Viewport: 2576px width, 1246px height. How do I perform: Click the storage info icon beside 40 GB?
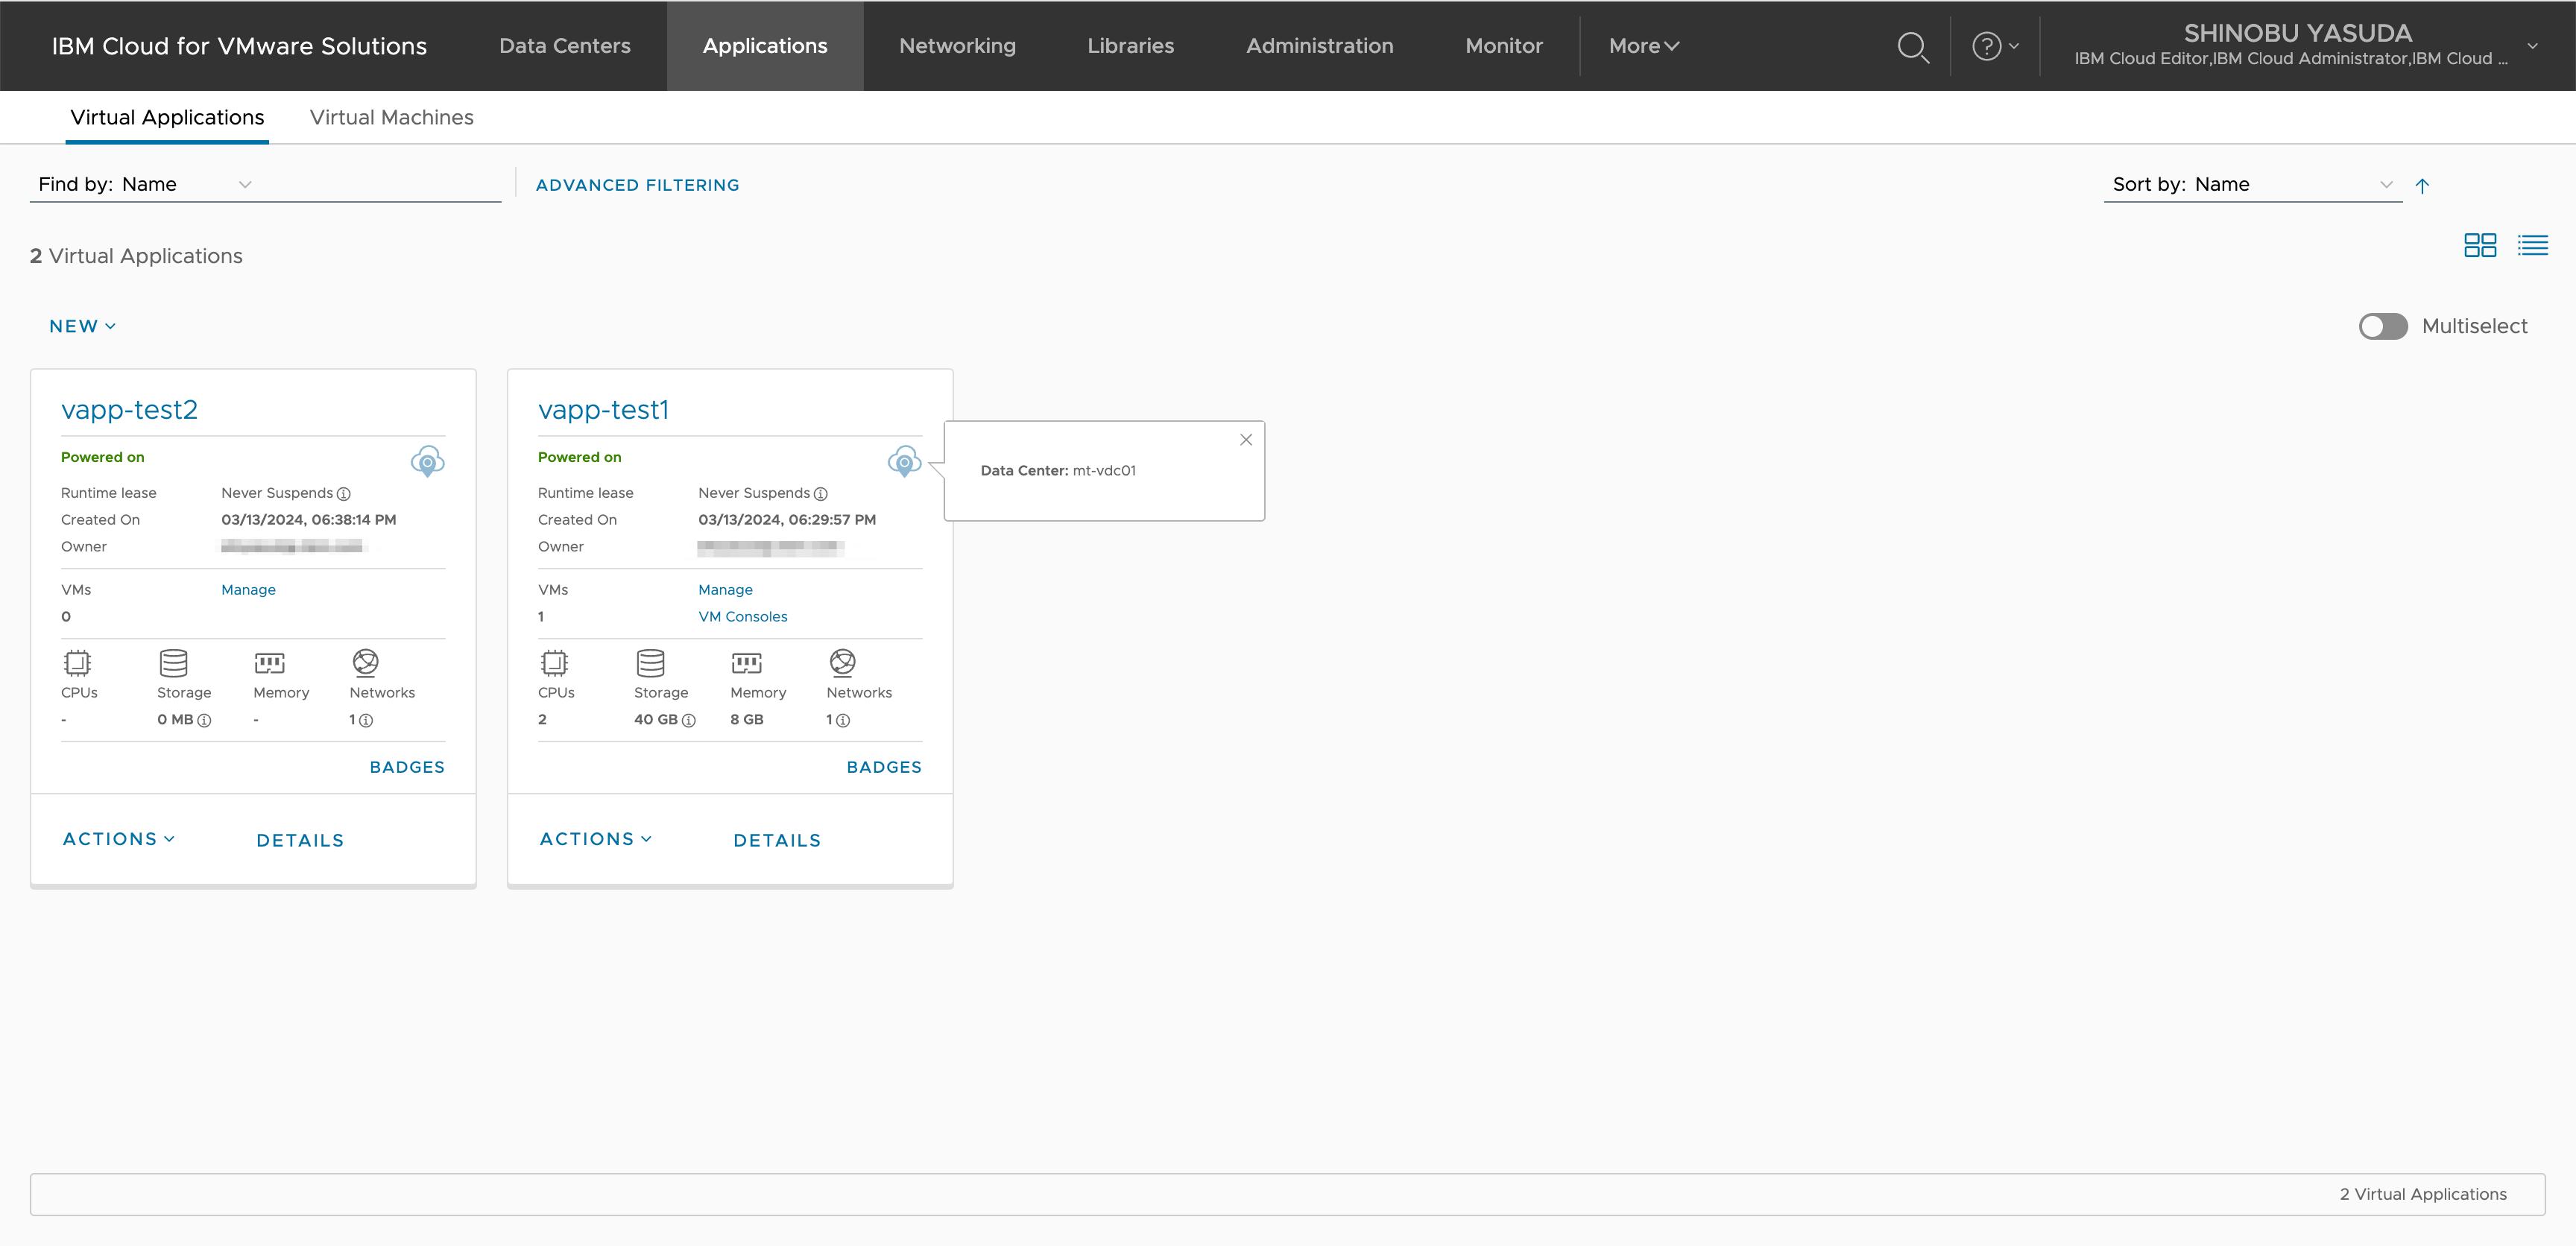(688, 721)
